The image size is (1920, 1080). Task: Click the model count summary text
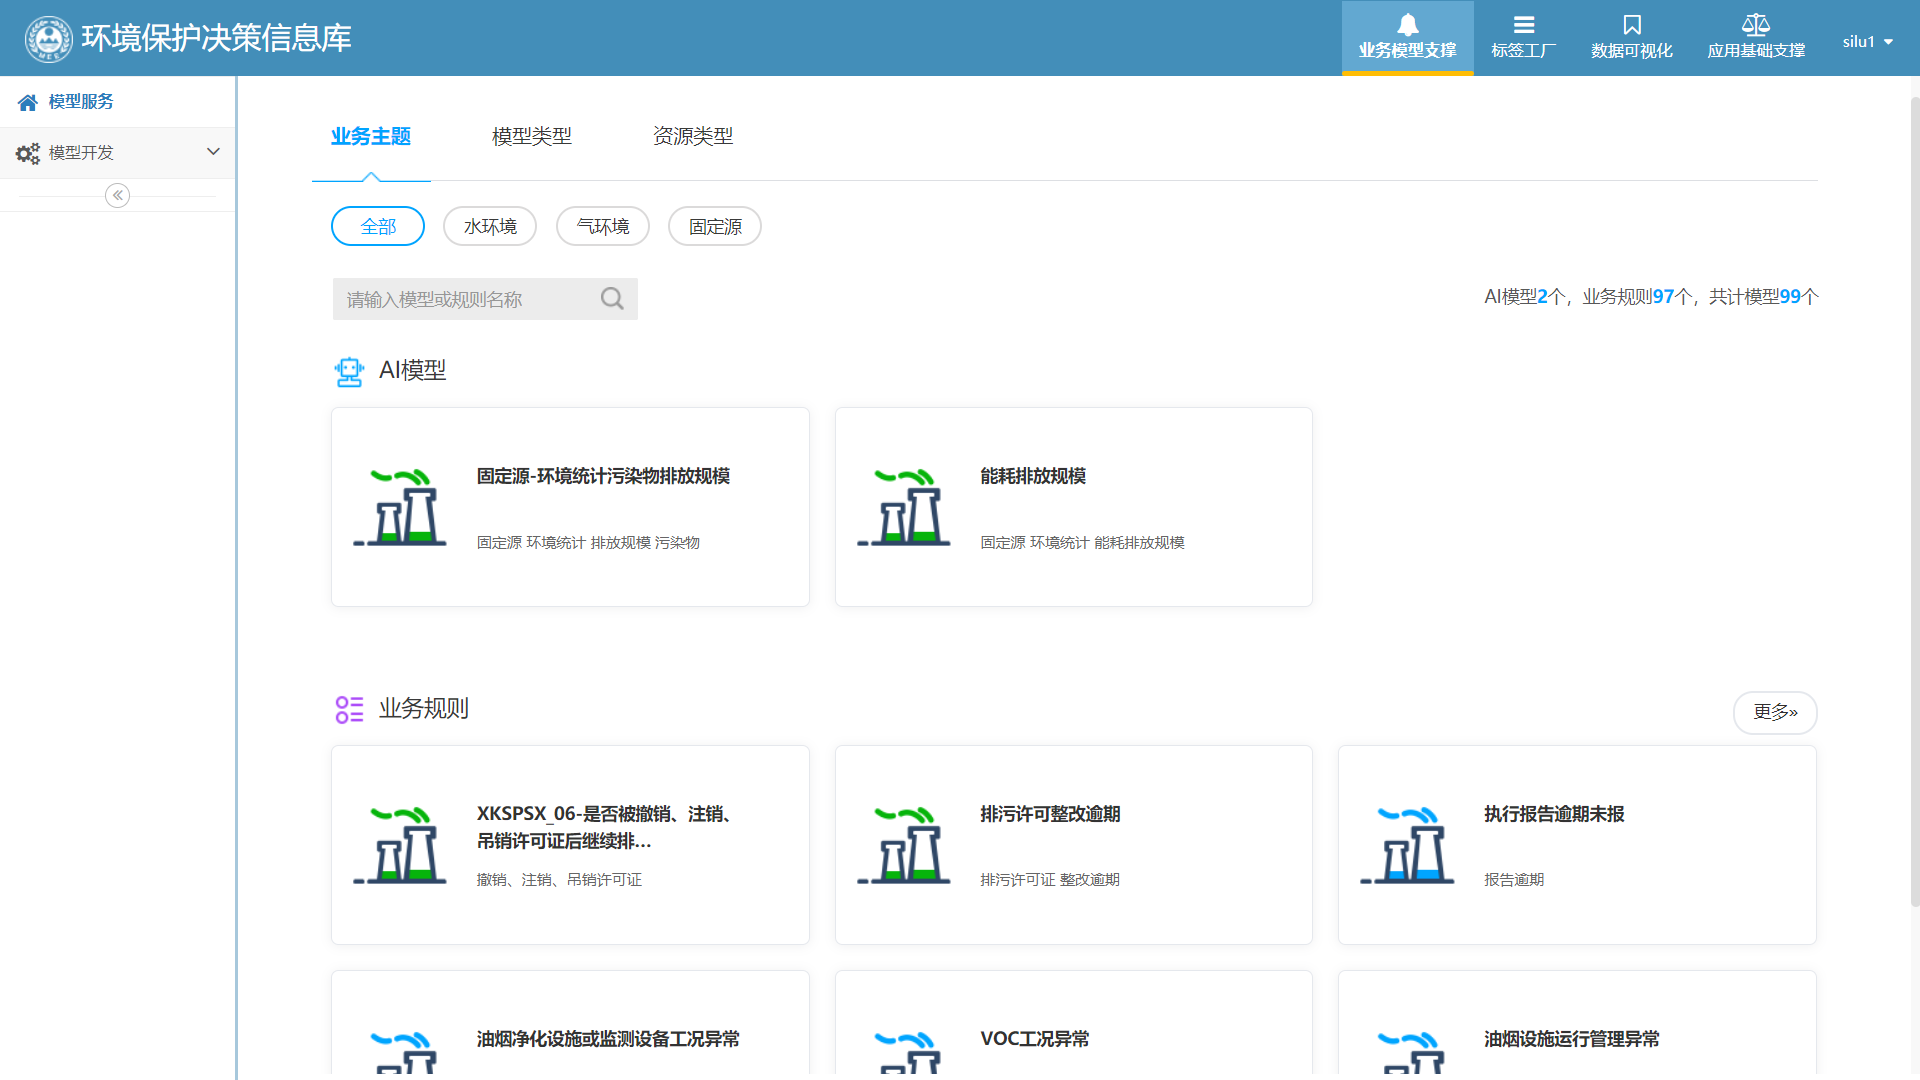1651,297
